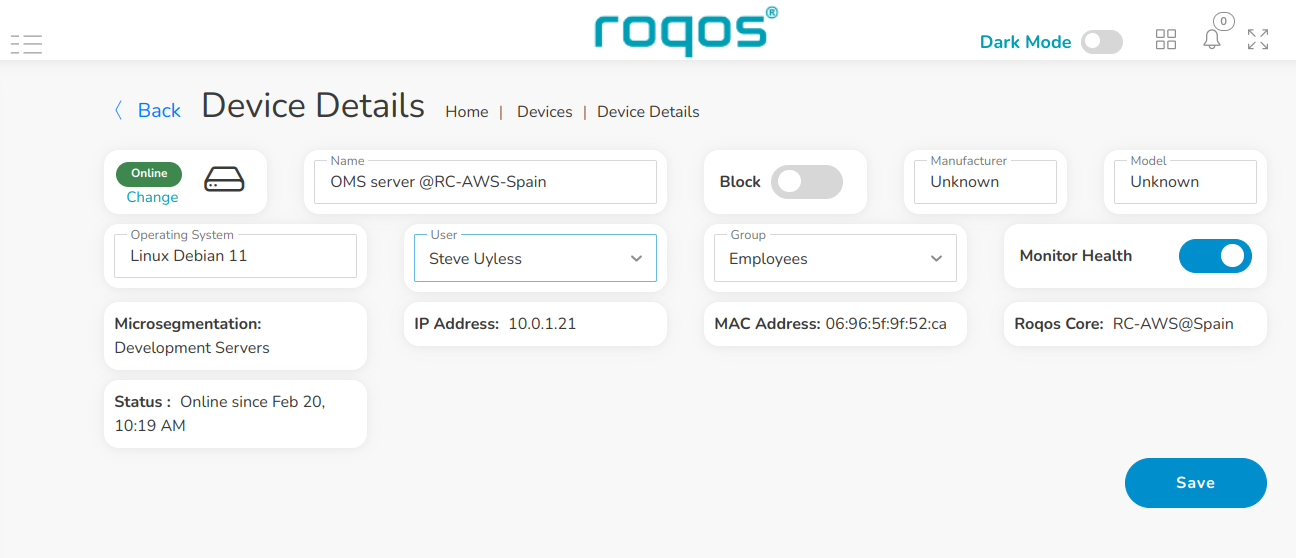Screen dimensions: 1296x558
Task: Open the Group dropdown showing Employees
Action: pos(835,259)
